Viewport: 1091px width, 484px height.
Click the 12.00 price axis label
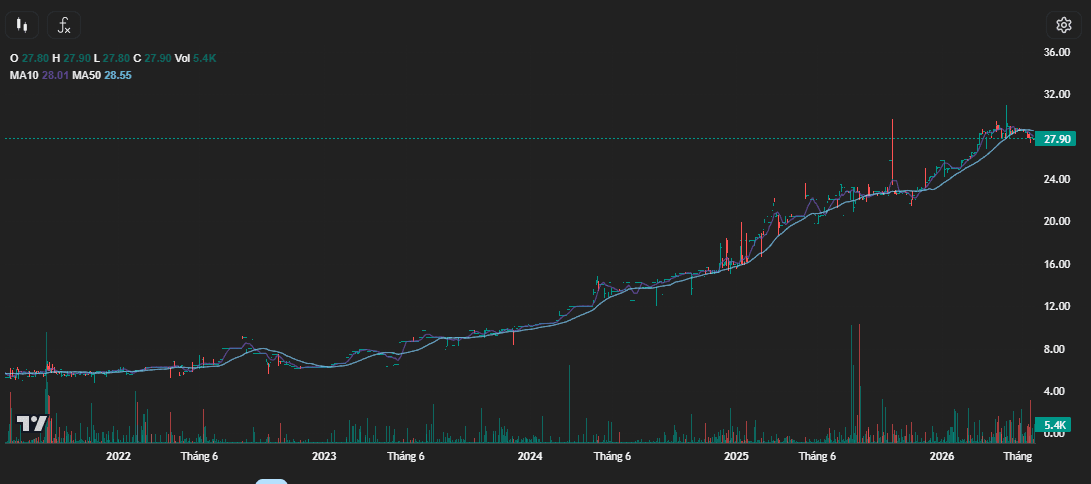1057,307
